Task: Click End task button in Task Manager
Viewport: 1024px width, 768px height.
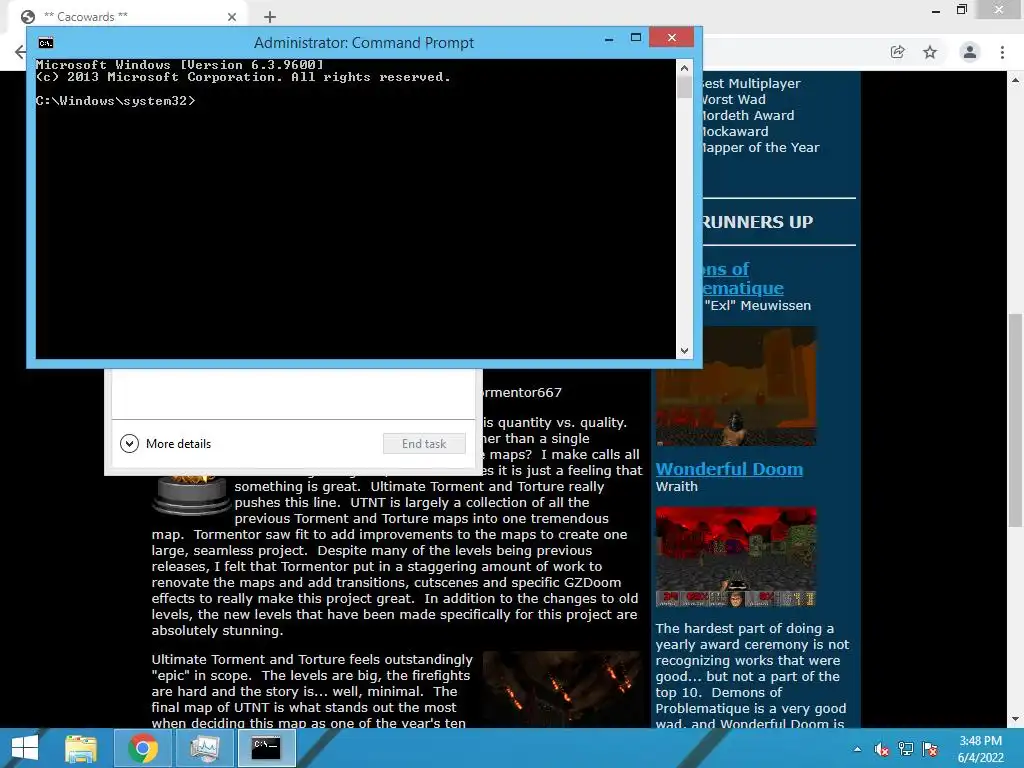Action: click(424, 444)
